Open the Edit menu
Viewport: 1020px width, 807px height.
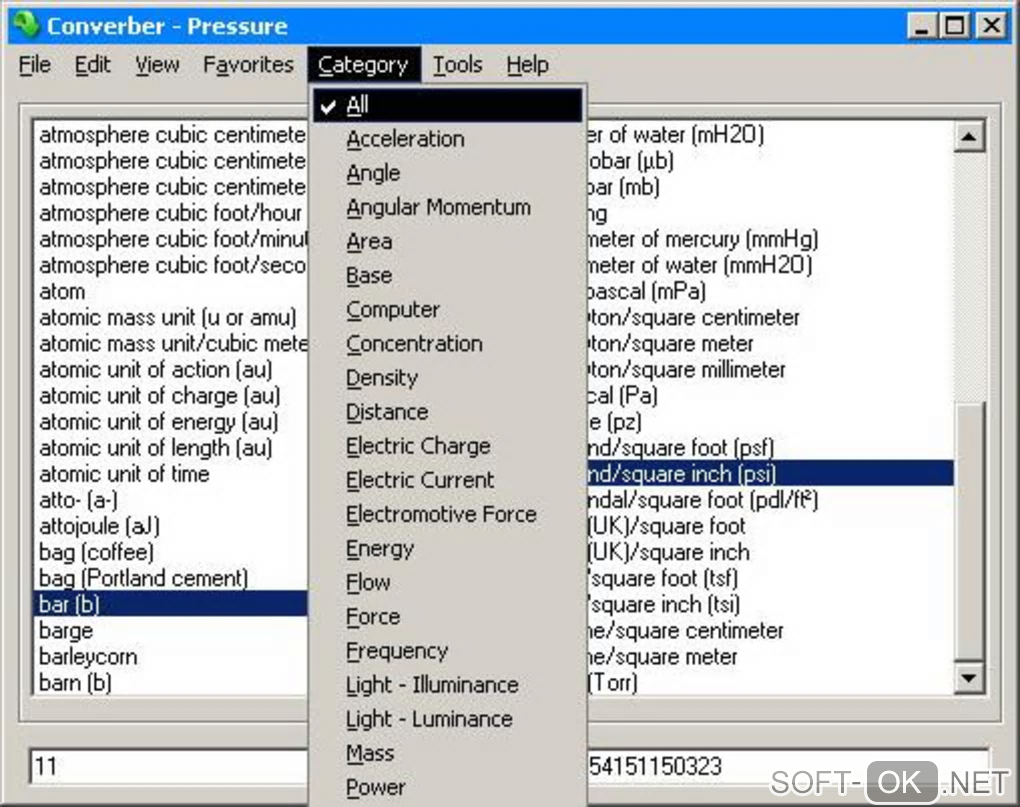click(x=92, y=64)
